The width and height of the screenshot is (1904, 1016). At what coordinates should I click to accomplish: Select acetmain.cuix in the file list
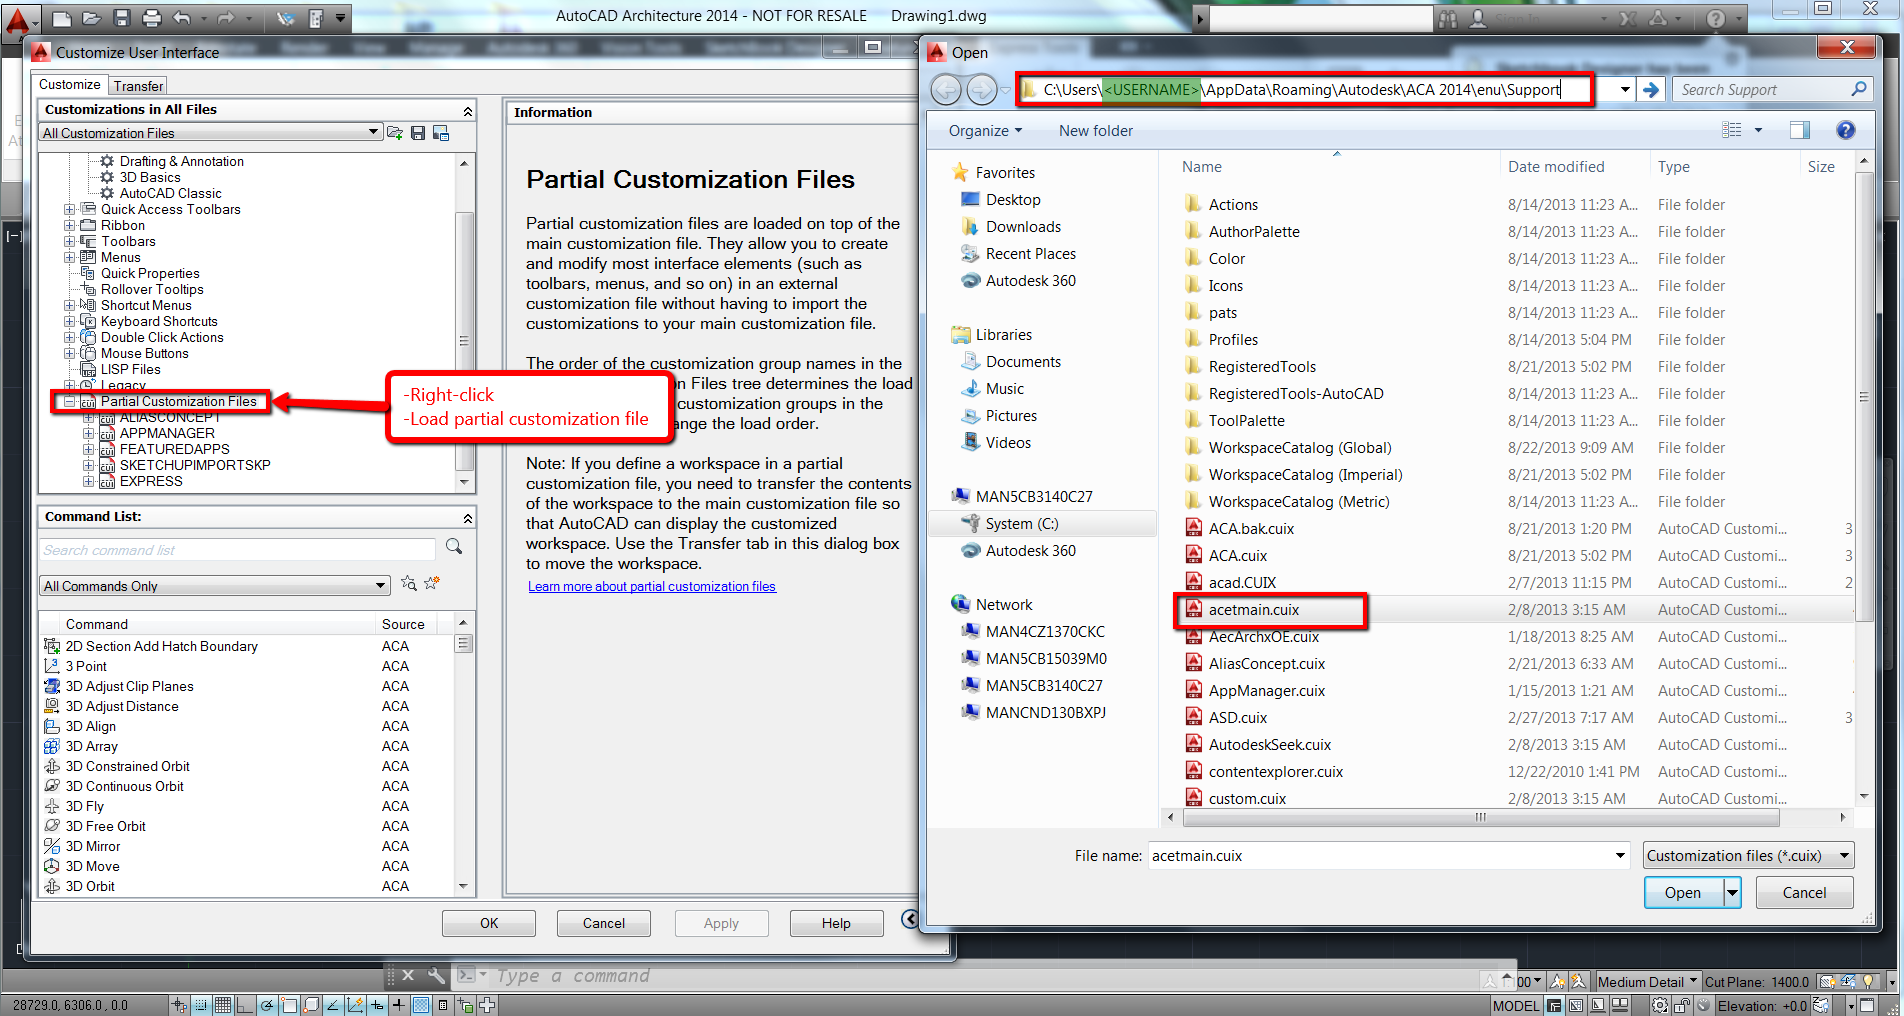pos(1254,610)
